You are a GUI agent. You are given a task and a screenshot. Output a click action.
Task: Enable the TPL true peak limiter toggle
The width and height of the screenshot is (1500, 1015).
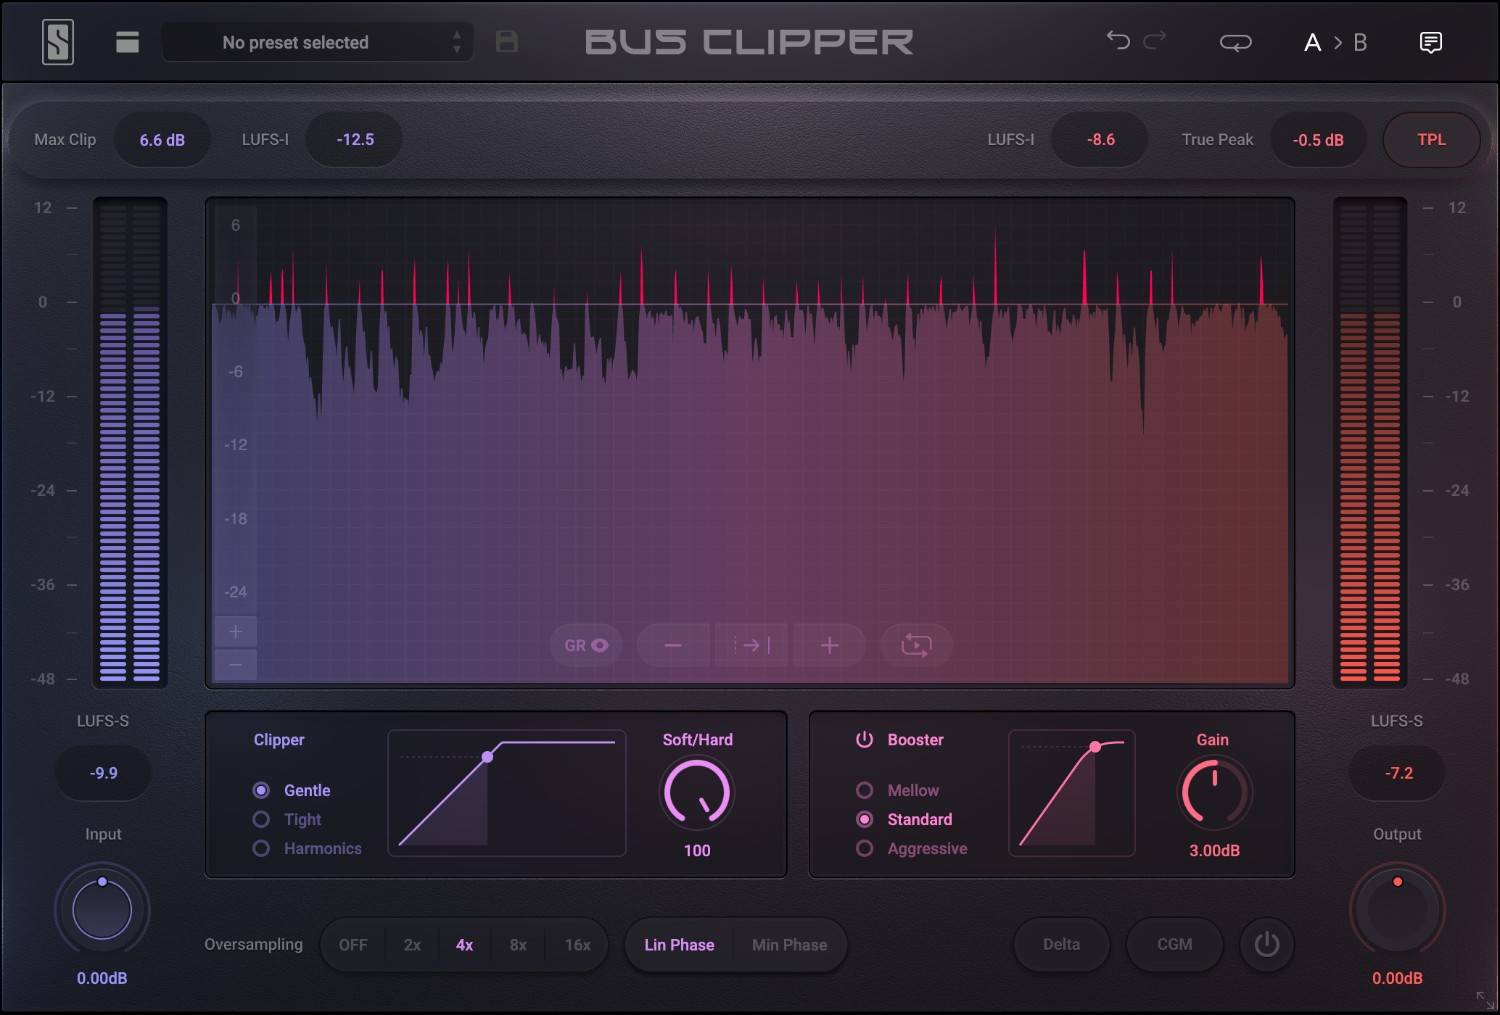pyautogui.click(x=1431, y=140)
